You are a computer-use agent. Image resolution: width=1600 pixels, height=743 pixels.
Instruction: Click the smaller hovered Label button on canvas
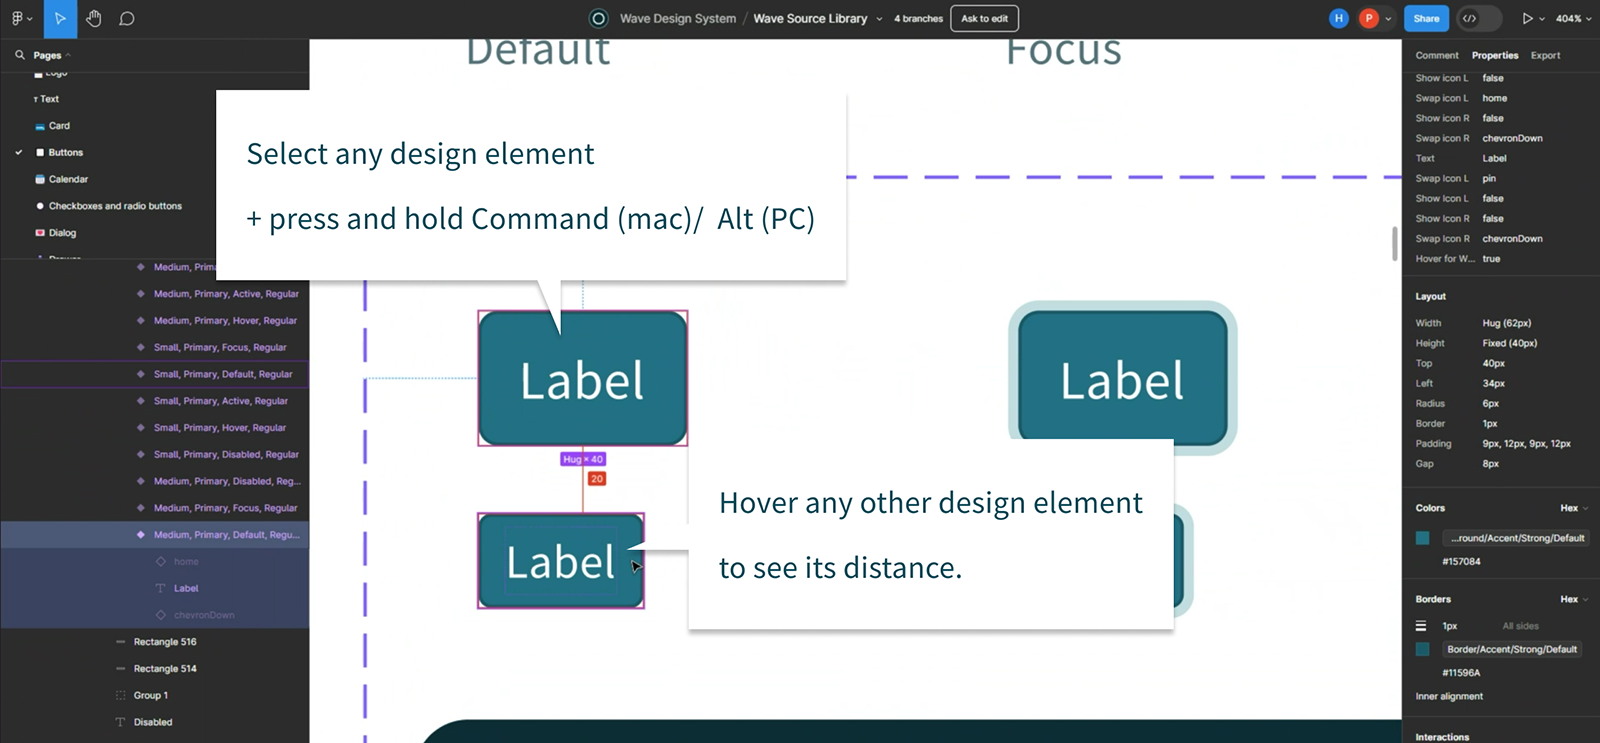(x=561, y=561)
